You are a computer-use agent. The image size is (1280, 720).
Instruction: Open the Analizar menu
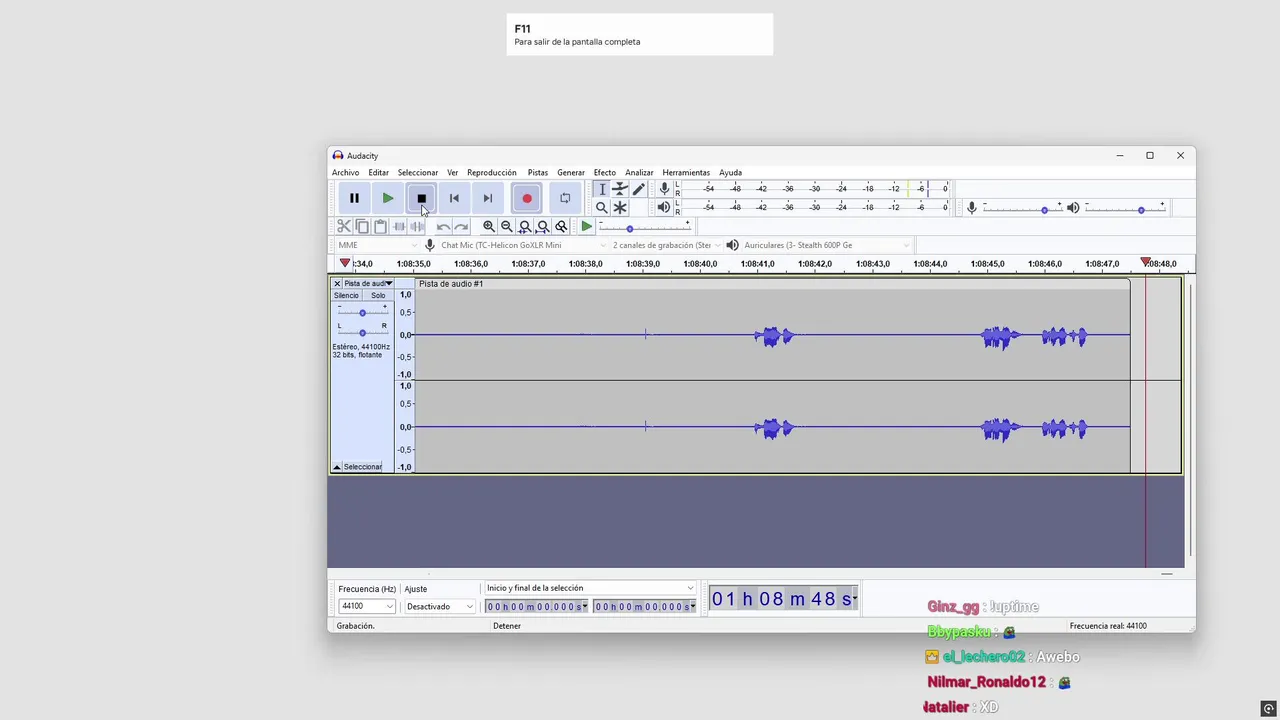[639, 173]
